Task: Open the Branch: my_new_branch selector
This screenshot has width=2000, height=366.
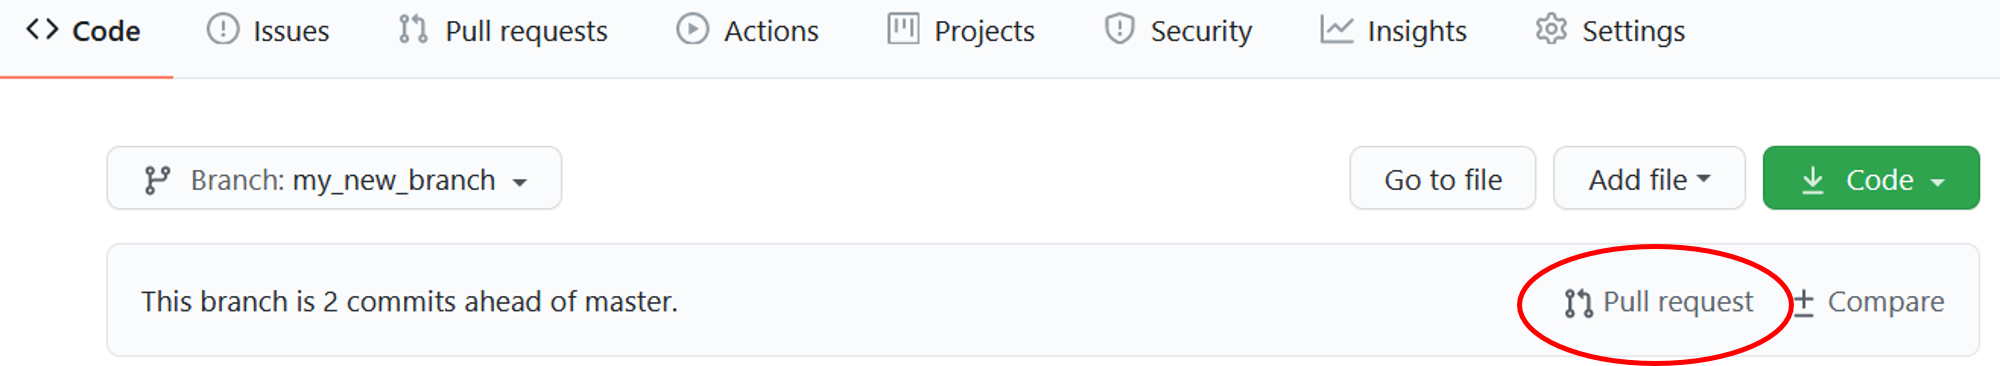Action: click(334, 178)
